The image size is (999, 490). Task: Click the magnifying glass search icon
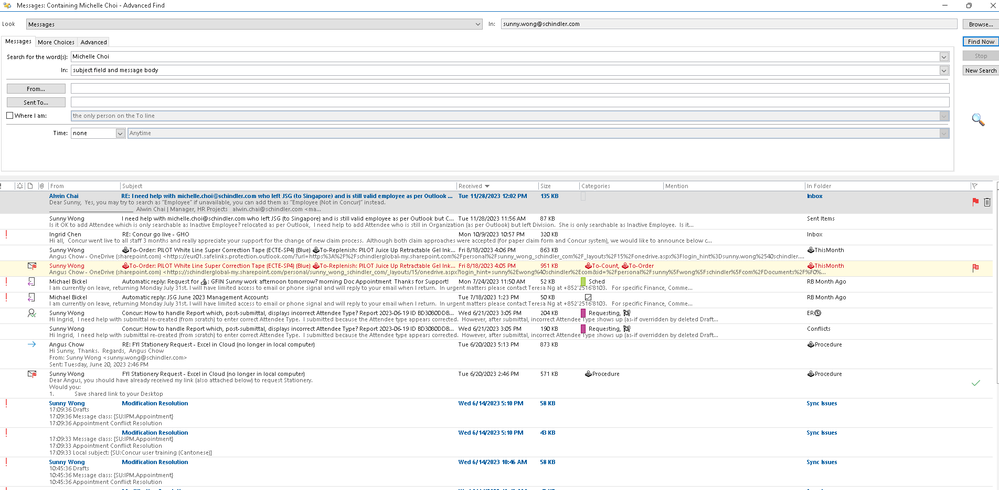[x=977, y=119]
